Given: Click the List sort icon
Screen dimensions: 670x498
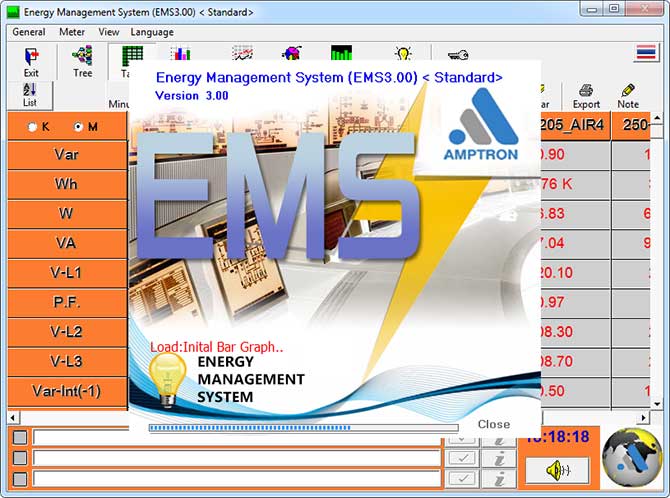Looking at the screenshot, I should coord(29,95).
